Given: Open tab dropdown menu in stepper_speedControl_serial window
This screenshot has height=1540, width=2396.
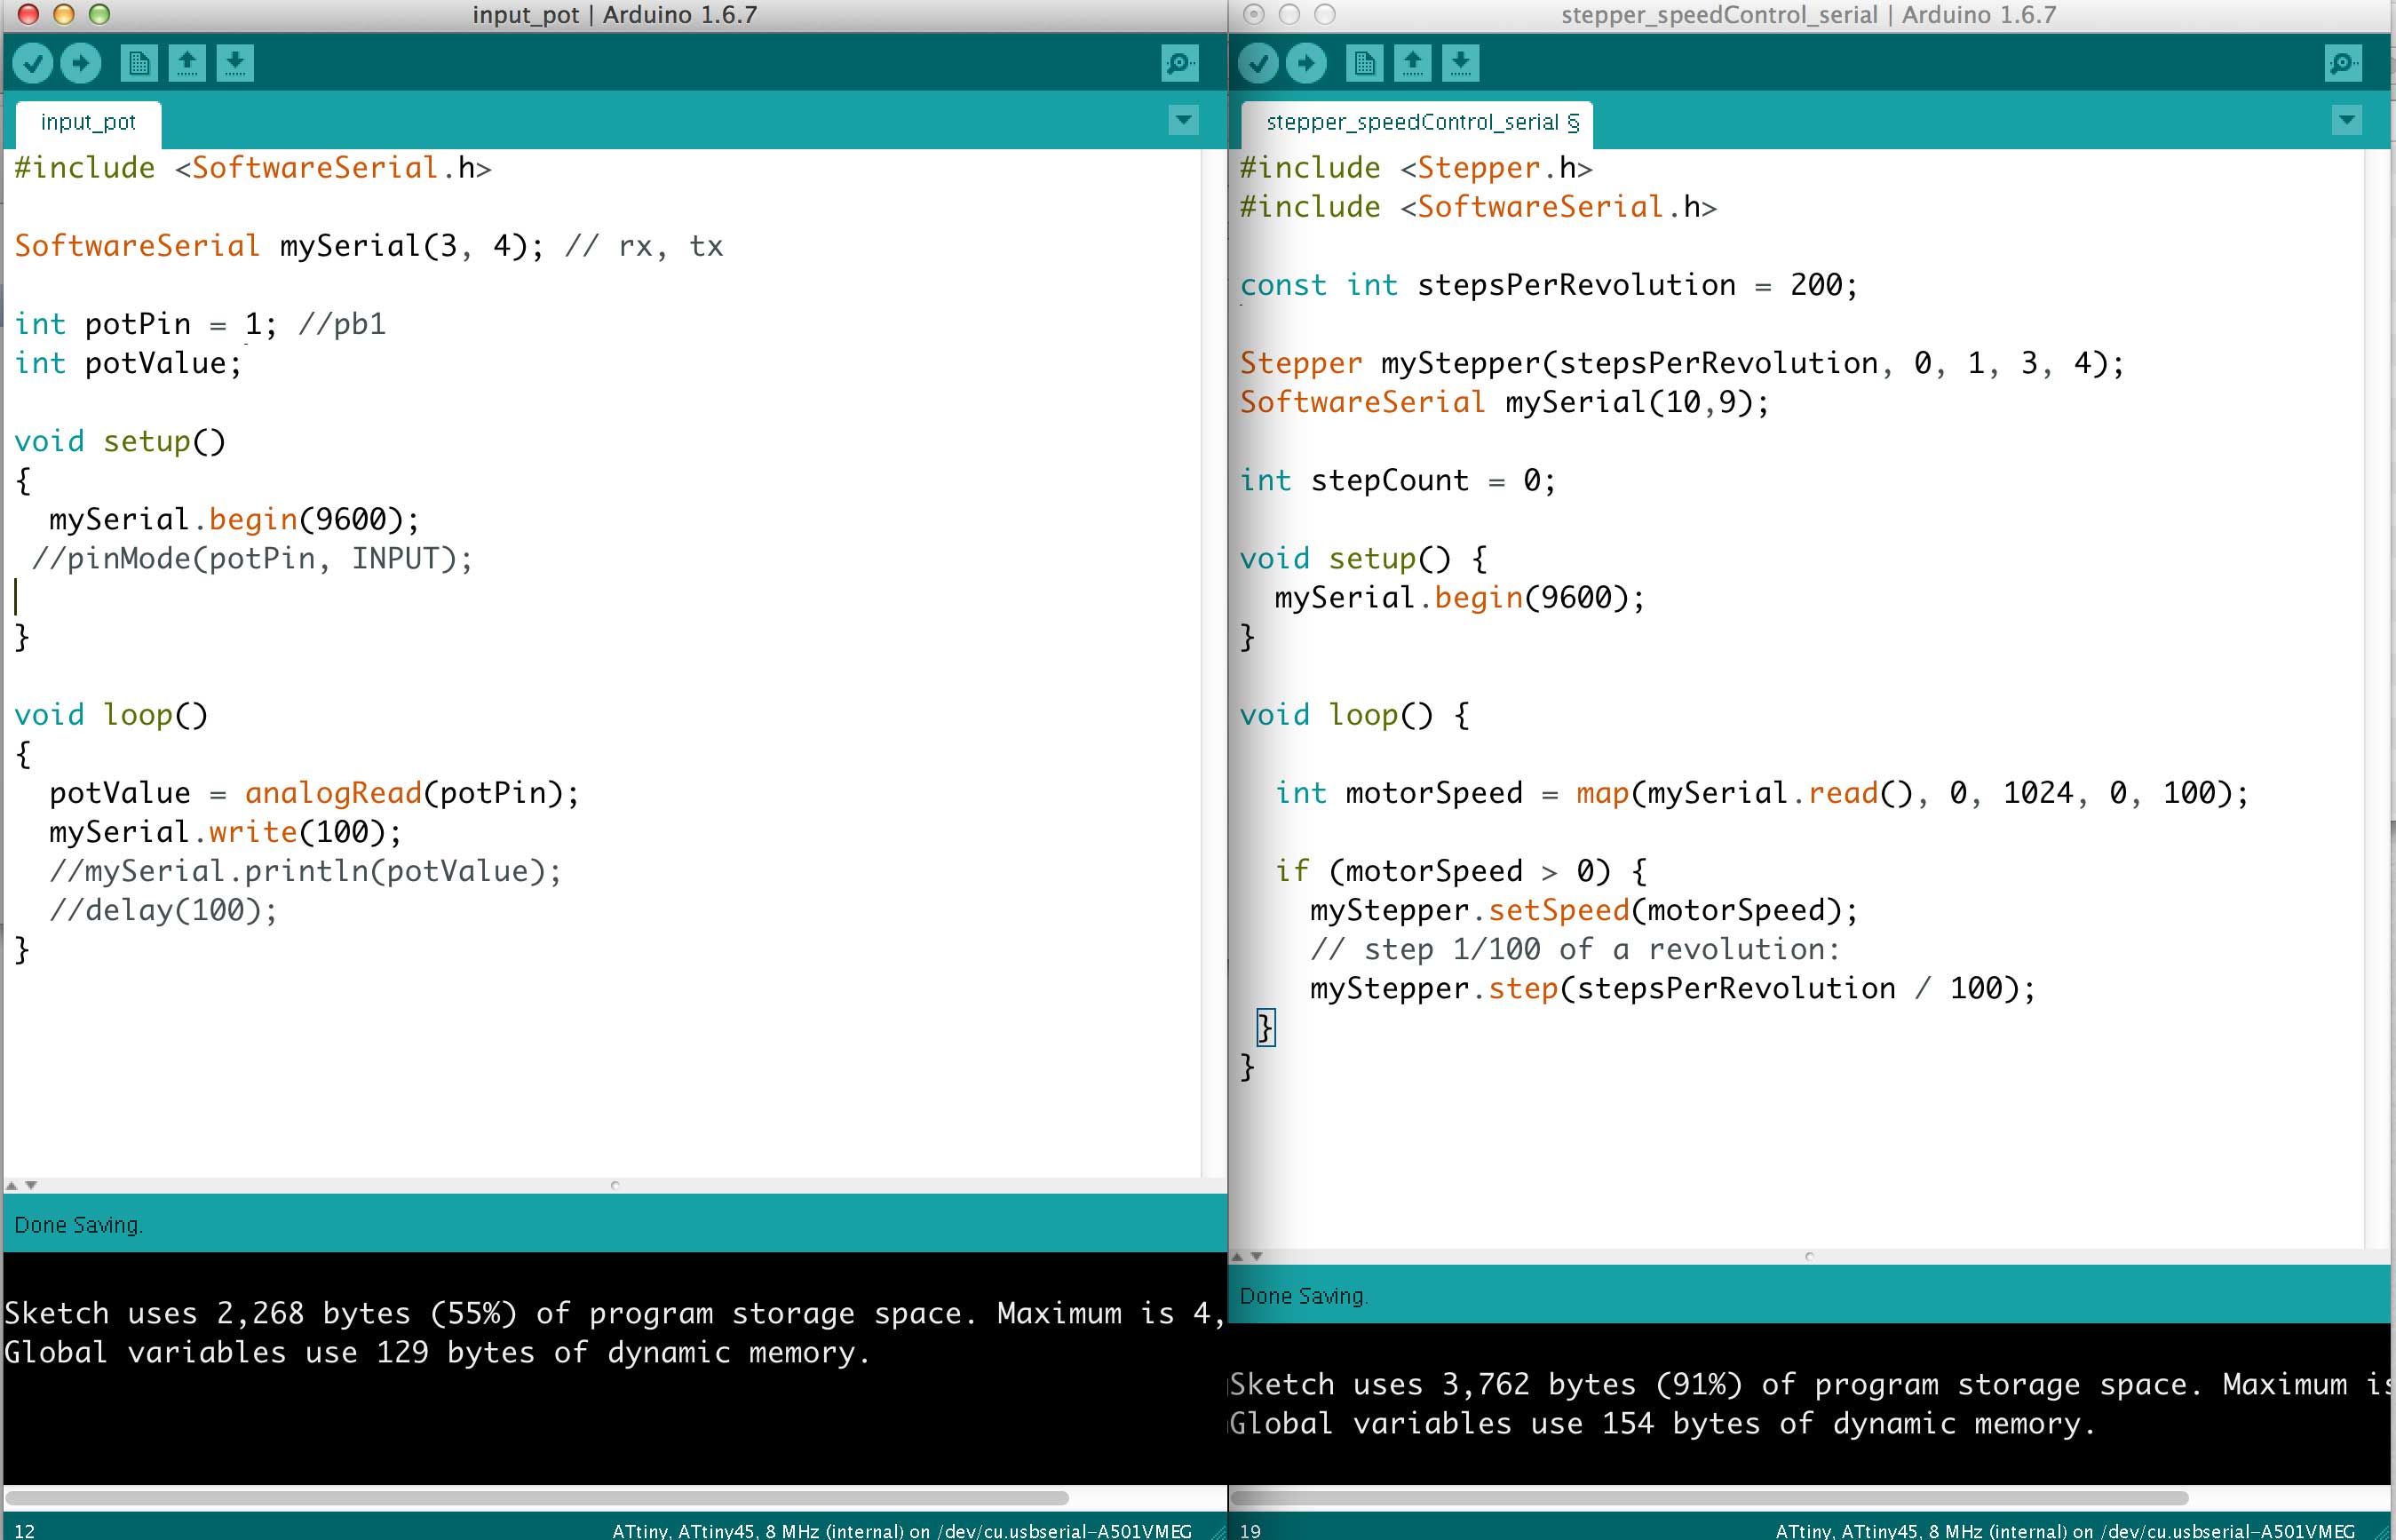Looking at the screenshot, I should (x=2347, y=121).
